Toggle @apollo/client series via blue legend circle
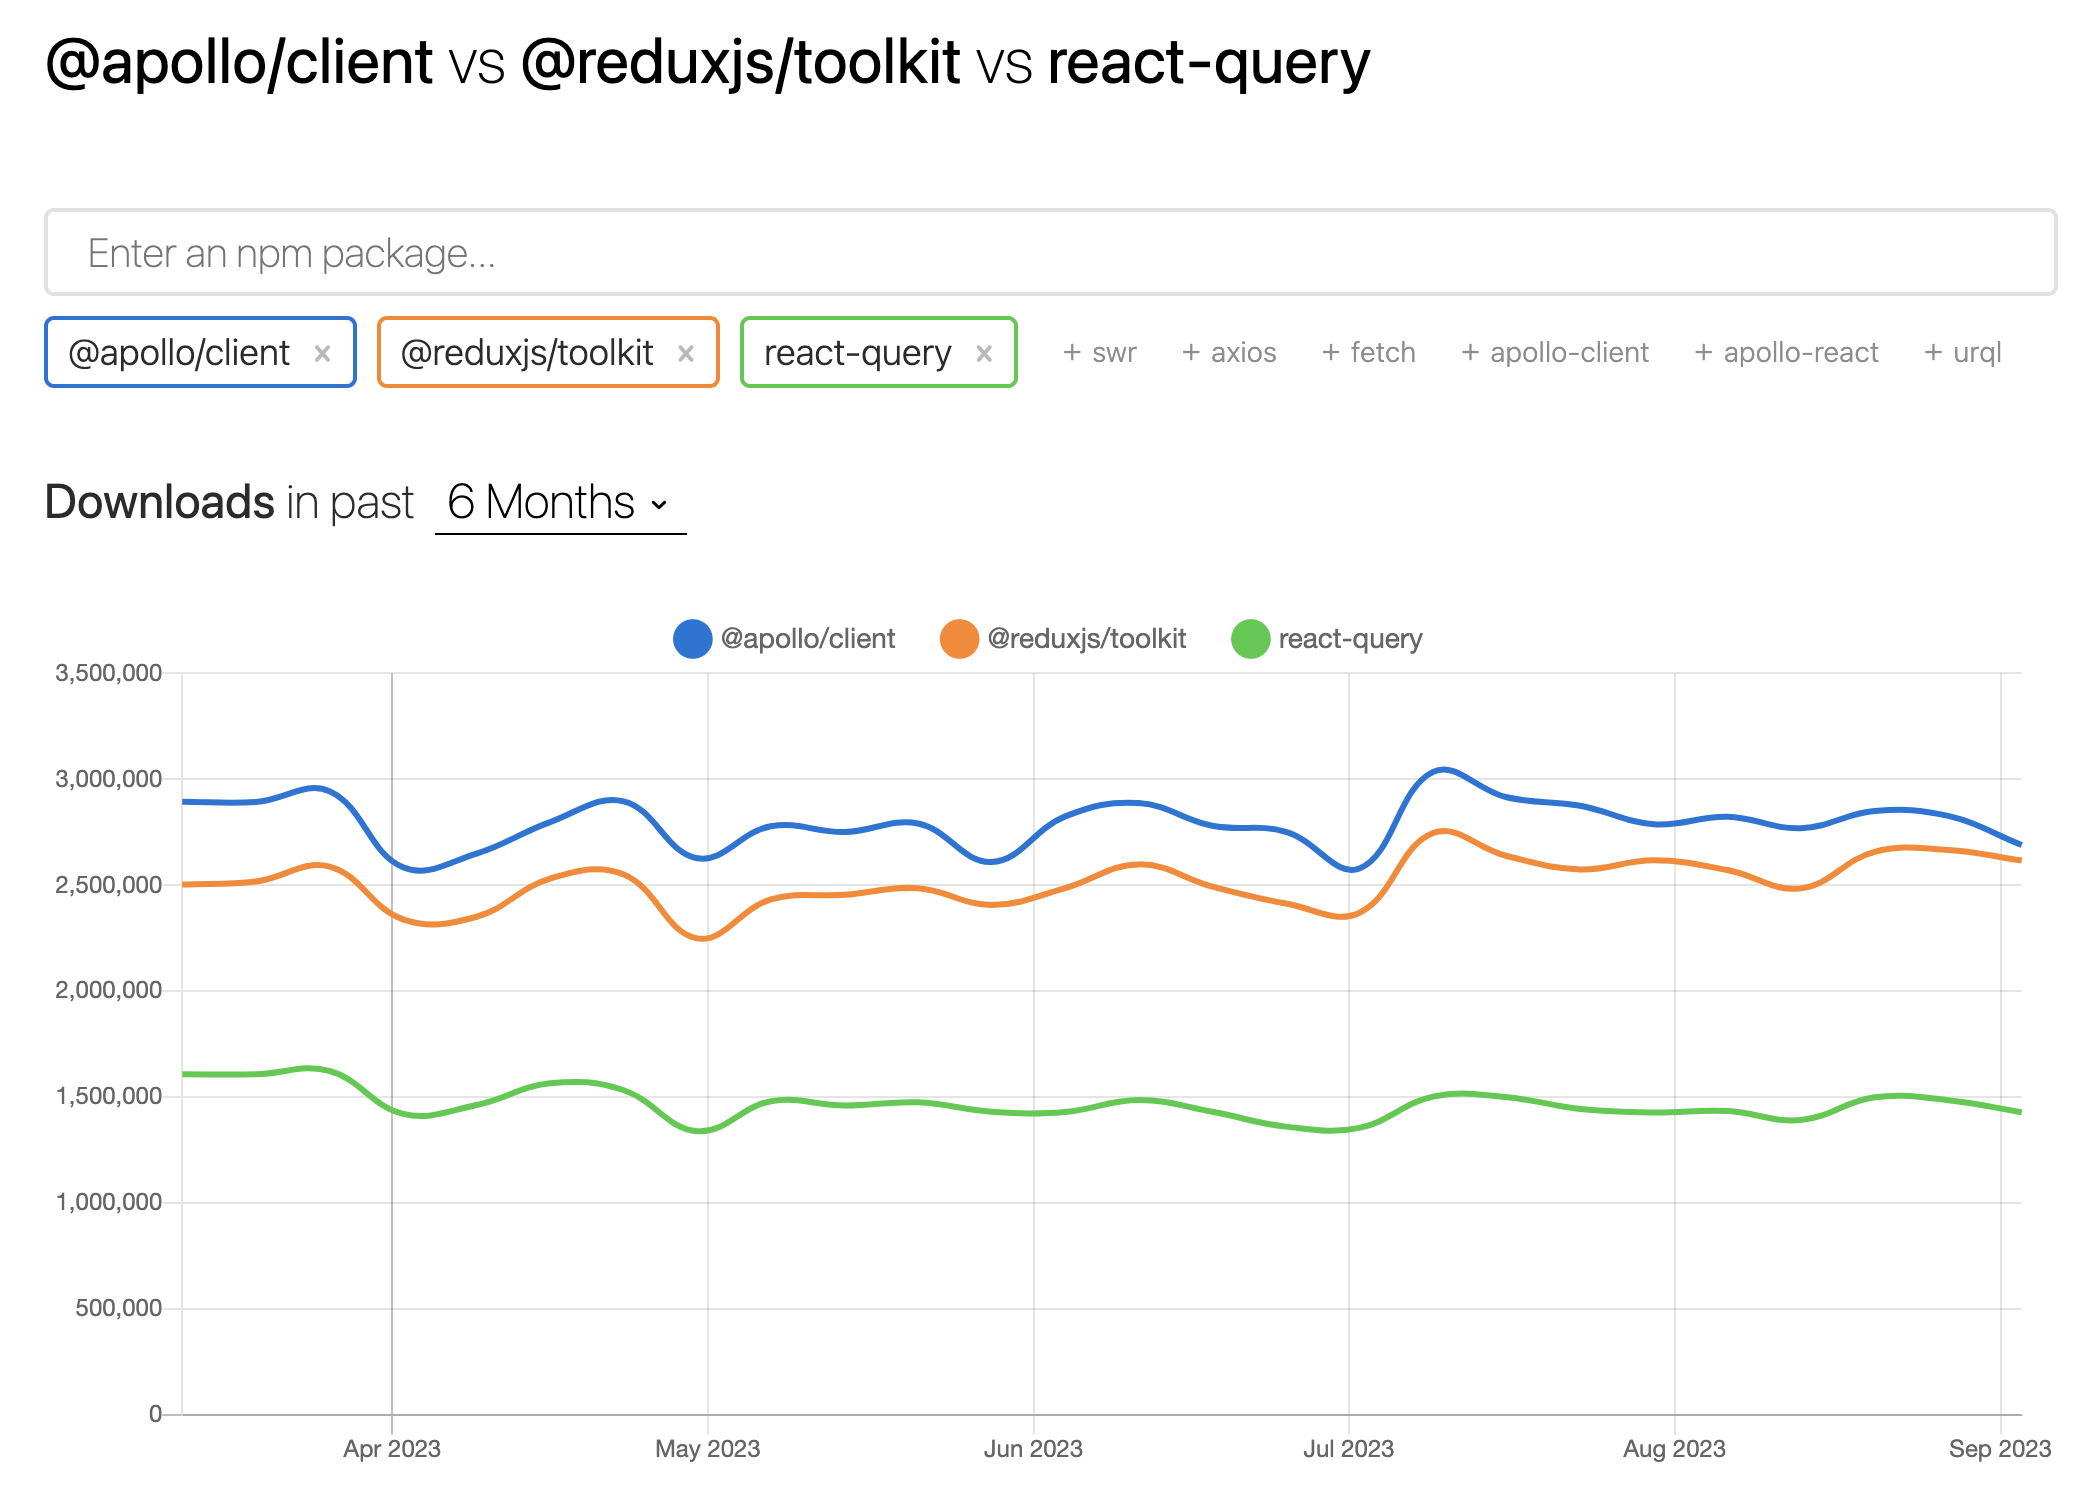Screen dimensions: 2092x1502 692,639
